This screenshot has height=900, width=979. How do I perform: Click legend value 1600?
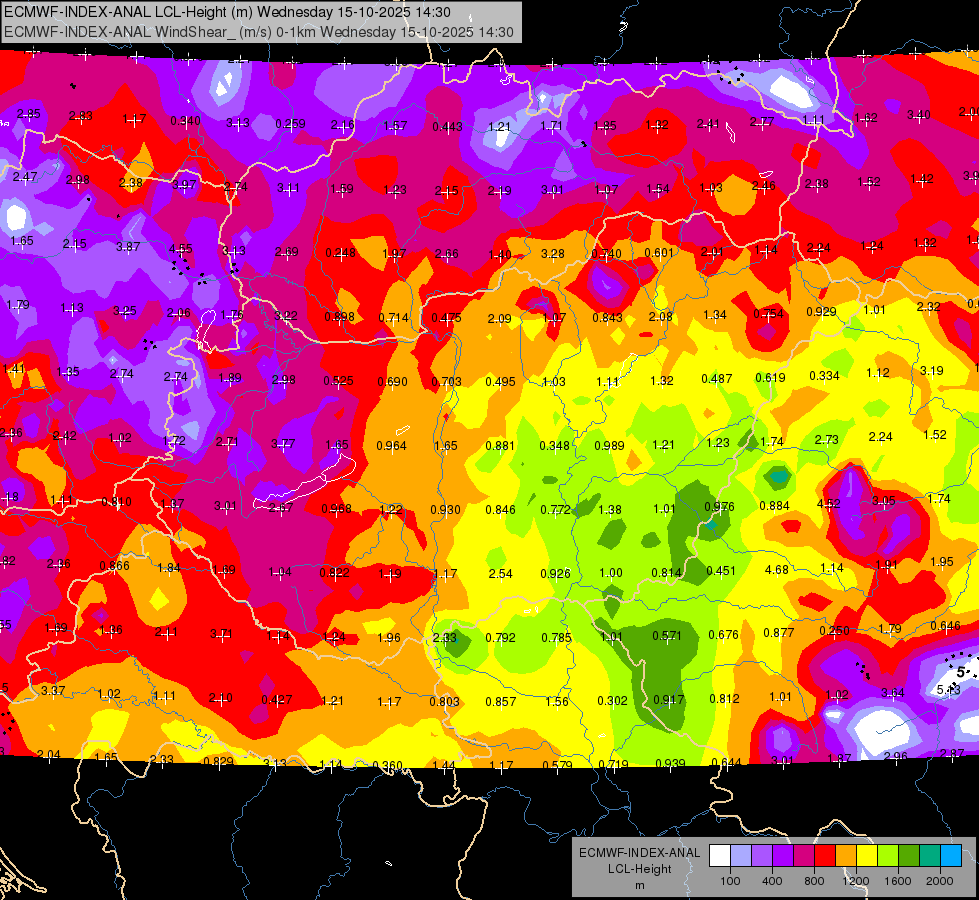click(897, 881)
